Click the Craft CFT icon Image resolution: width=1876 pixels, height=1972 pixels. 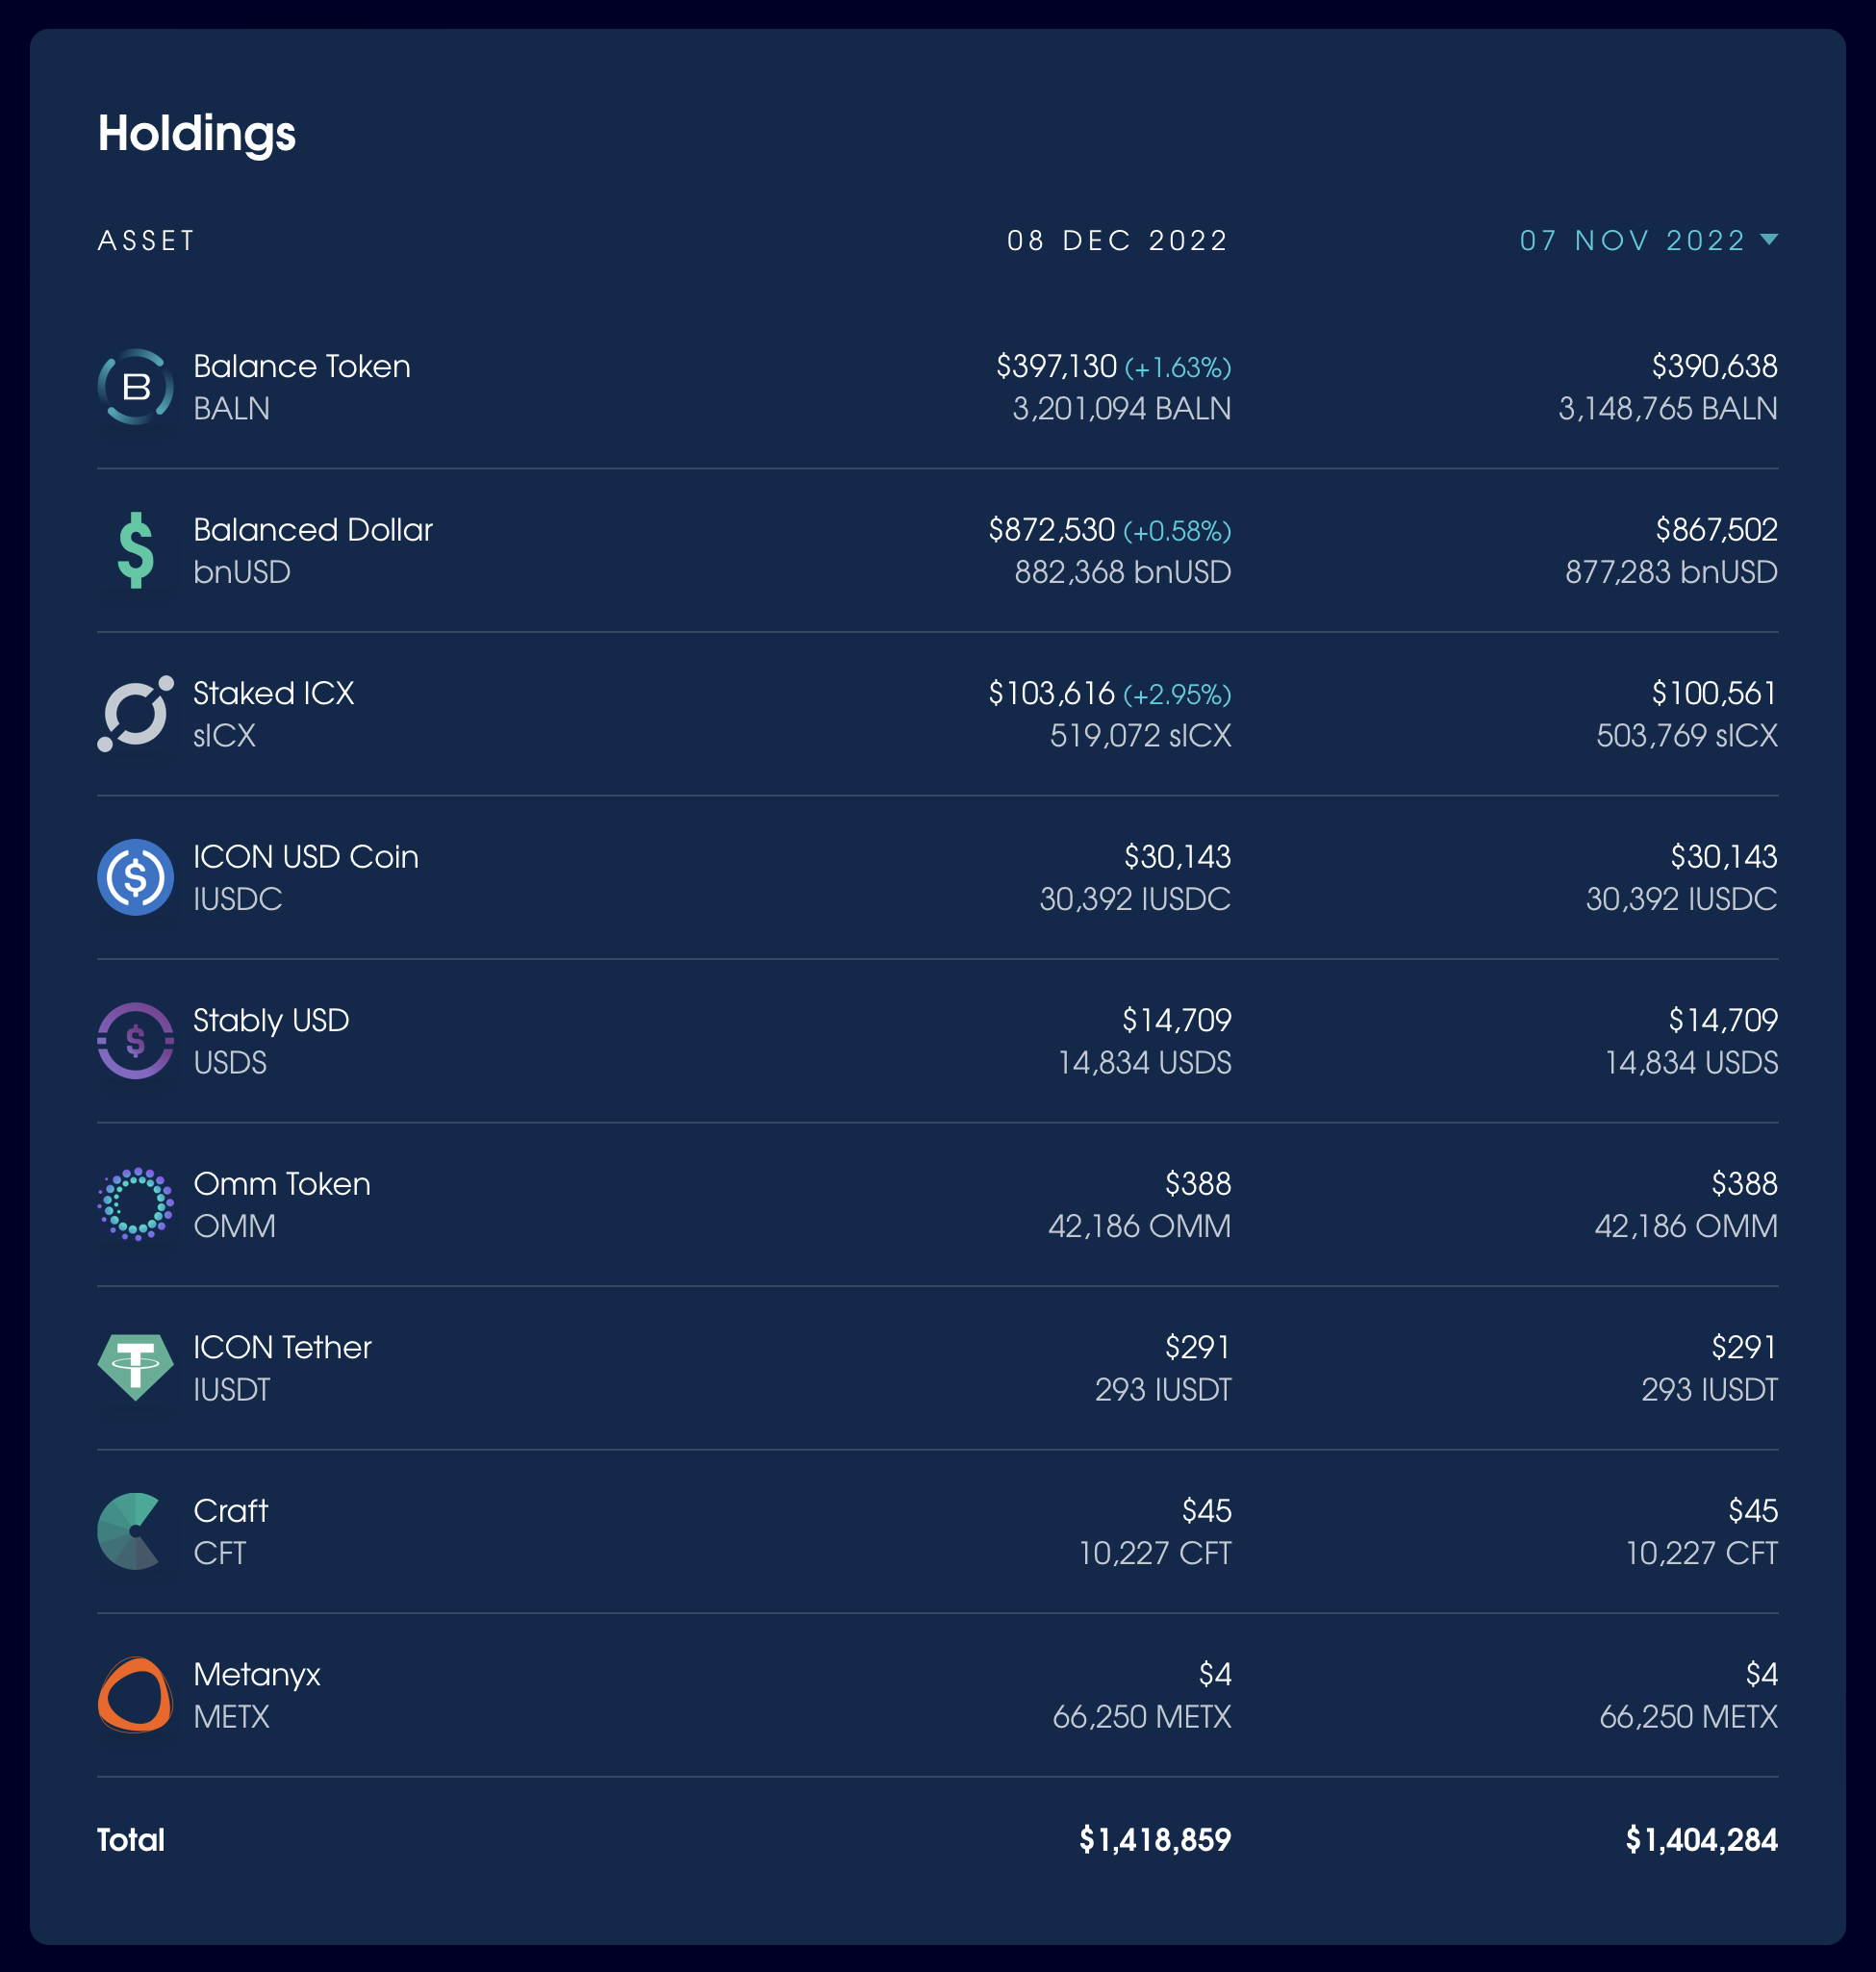[130, 1531]
